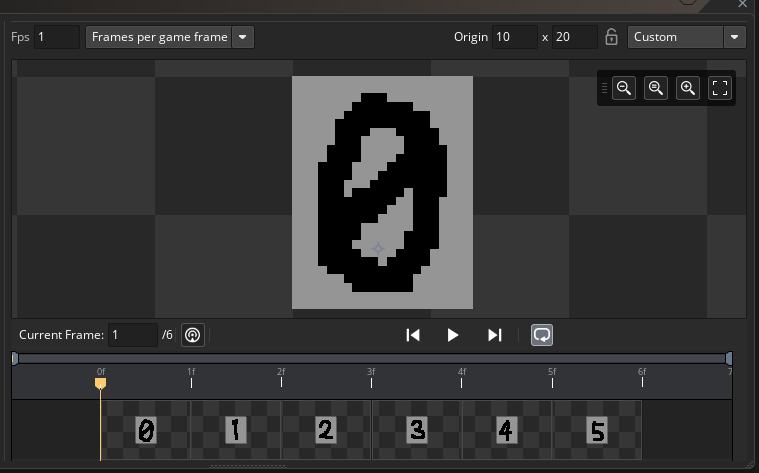
Task: Select the frame thumbnail showing digit 5
Action: coord(597,430)
